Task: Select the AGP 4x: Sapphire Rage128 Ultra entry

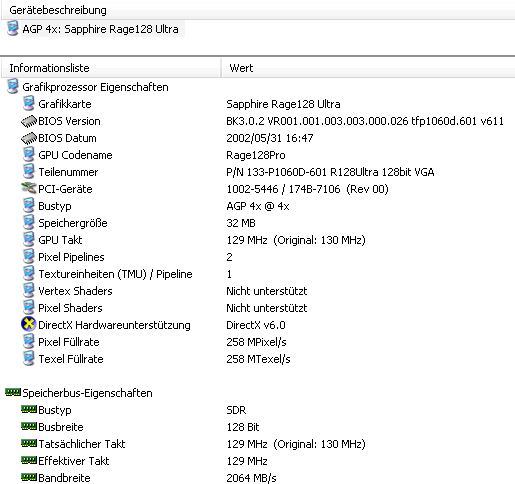Action: click(x=94, y=29)
